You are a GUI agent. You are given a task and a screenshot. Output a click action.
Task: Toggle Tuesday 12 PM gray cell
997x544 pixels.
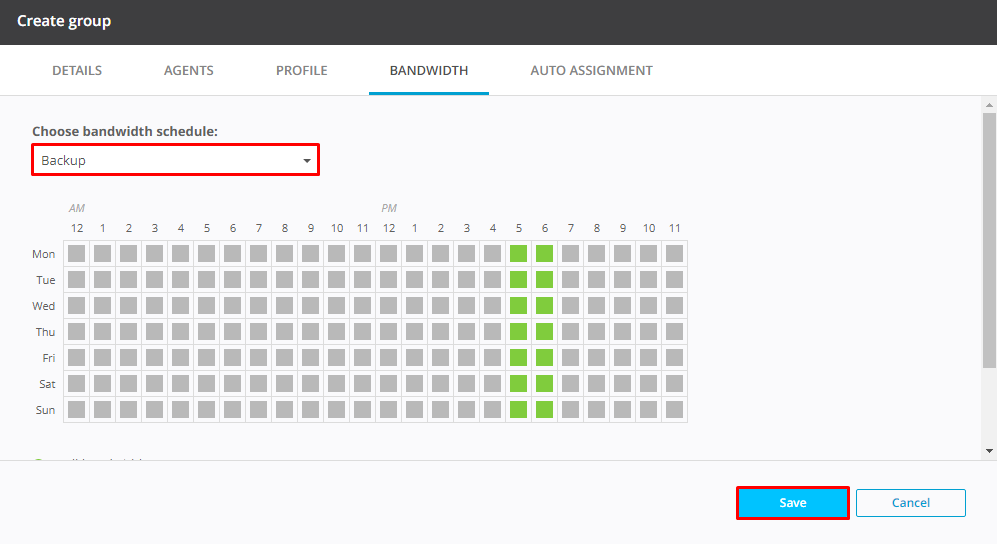pos(388,280)
